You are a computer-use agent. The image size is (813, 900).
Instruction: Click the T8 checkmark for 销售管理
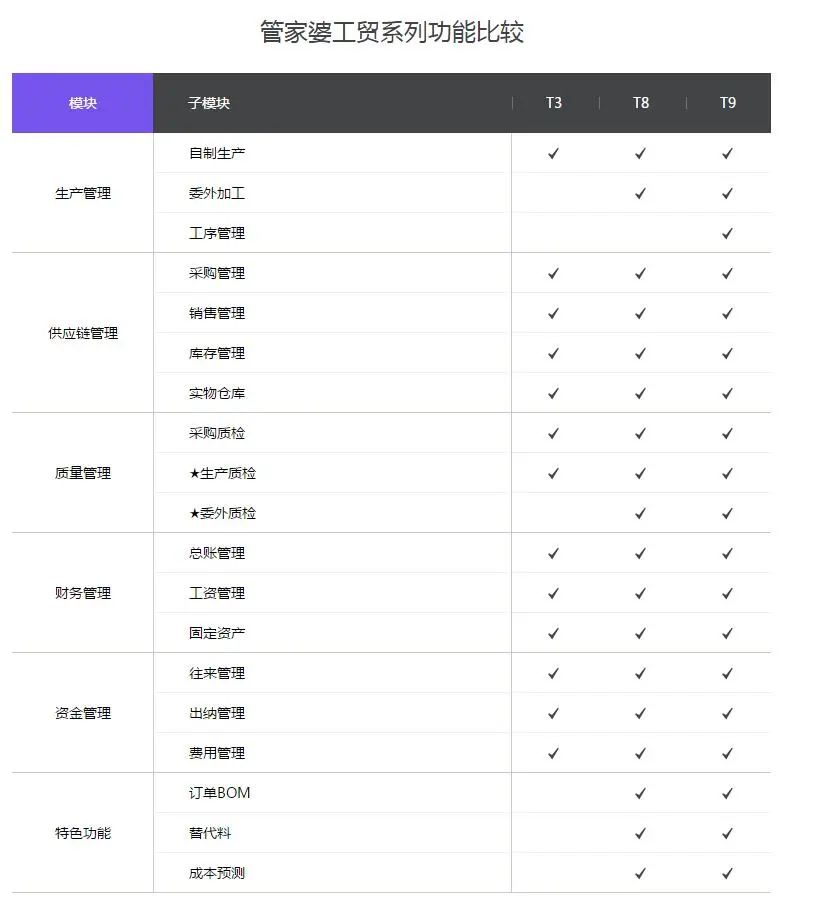[641, 313]
